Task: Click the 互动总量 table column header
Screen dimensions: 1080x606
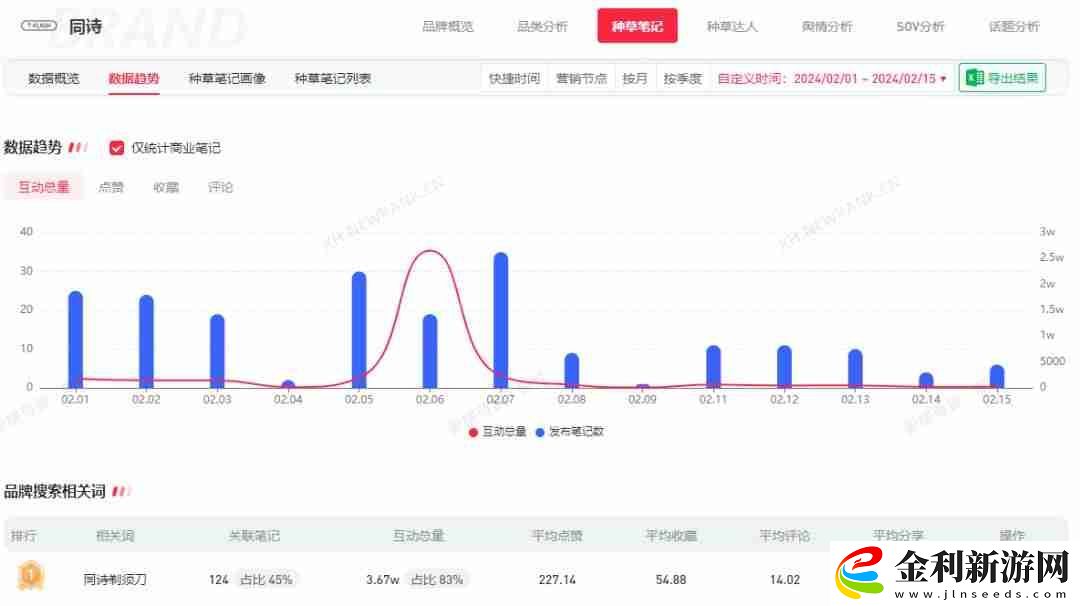Action: point(418,536)
